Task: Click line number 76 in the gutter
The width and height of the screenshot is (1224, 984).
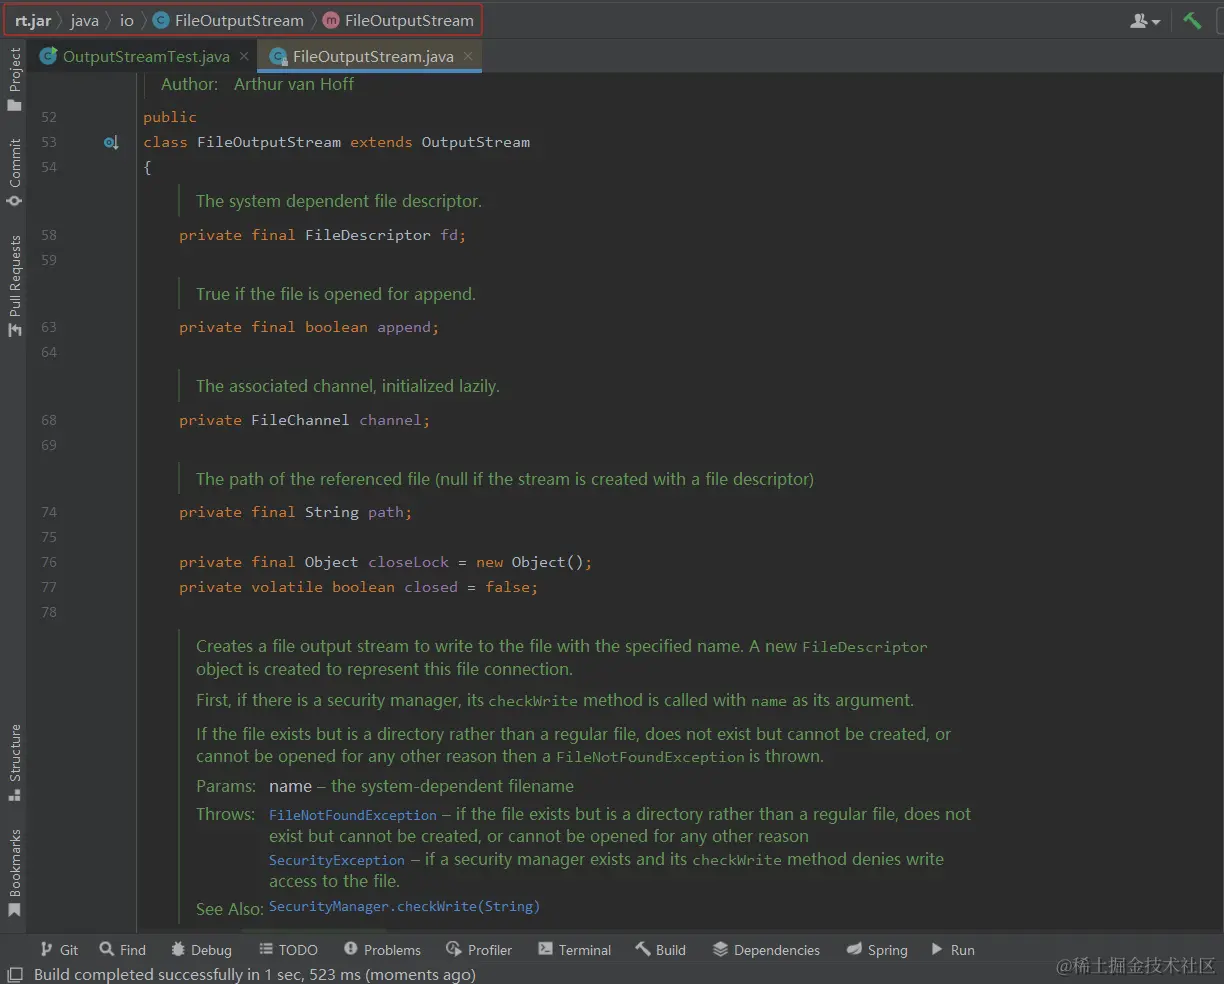Action: [49, 562]
